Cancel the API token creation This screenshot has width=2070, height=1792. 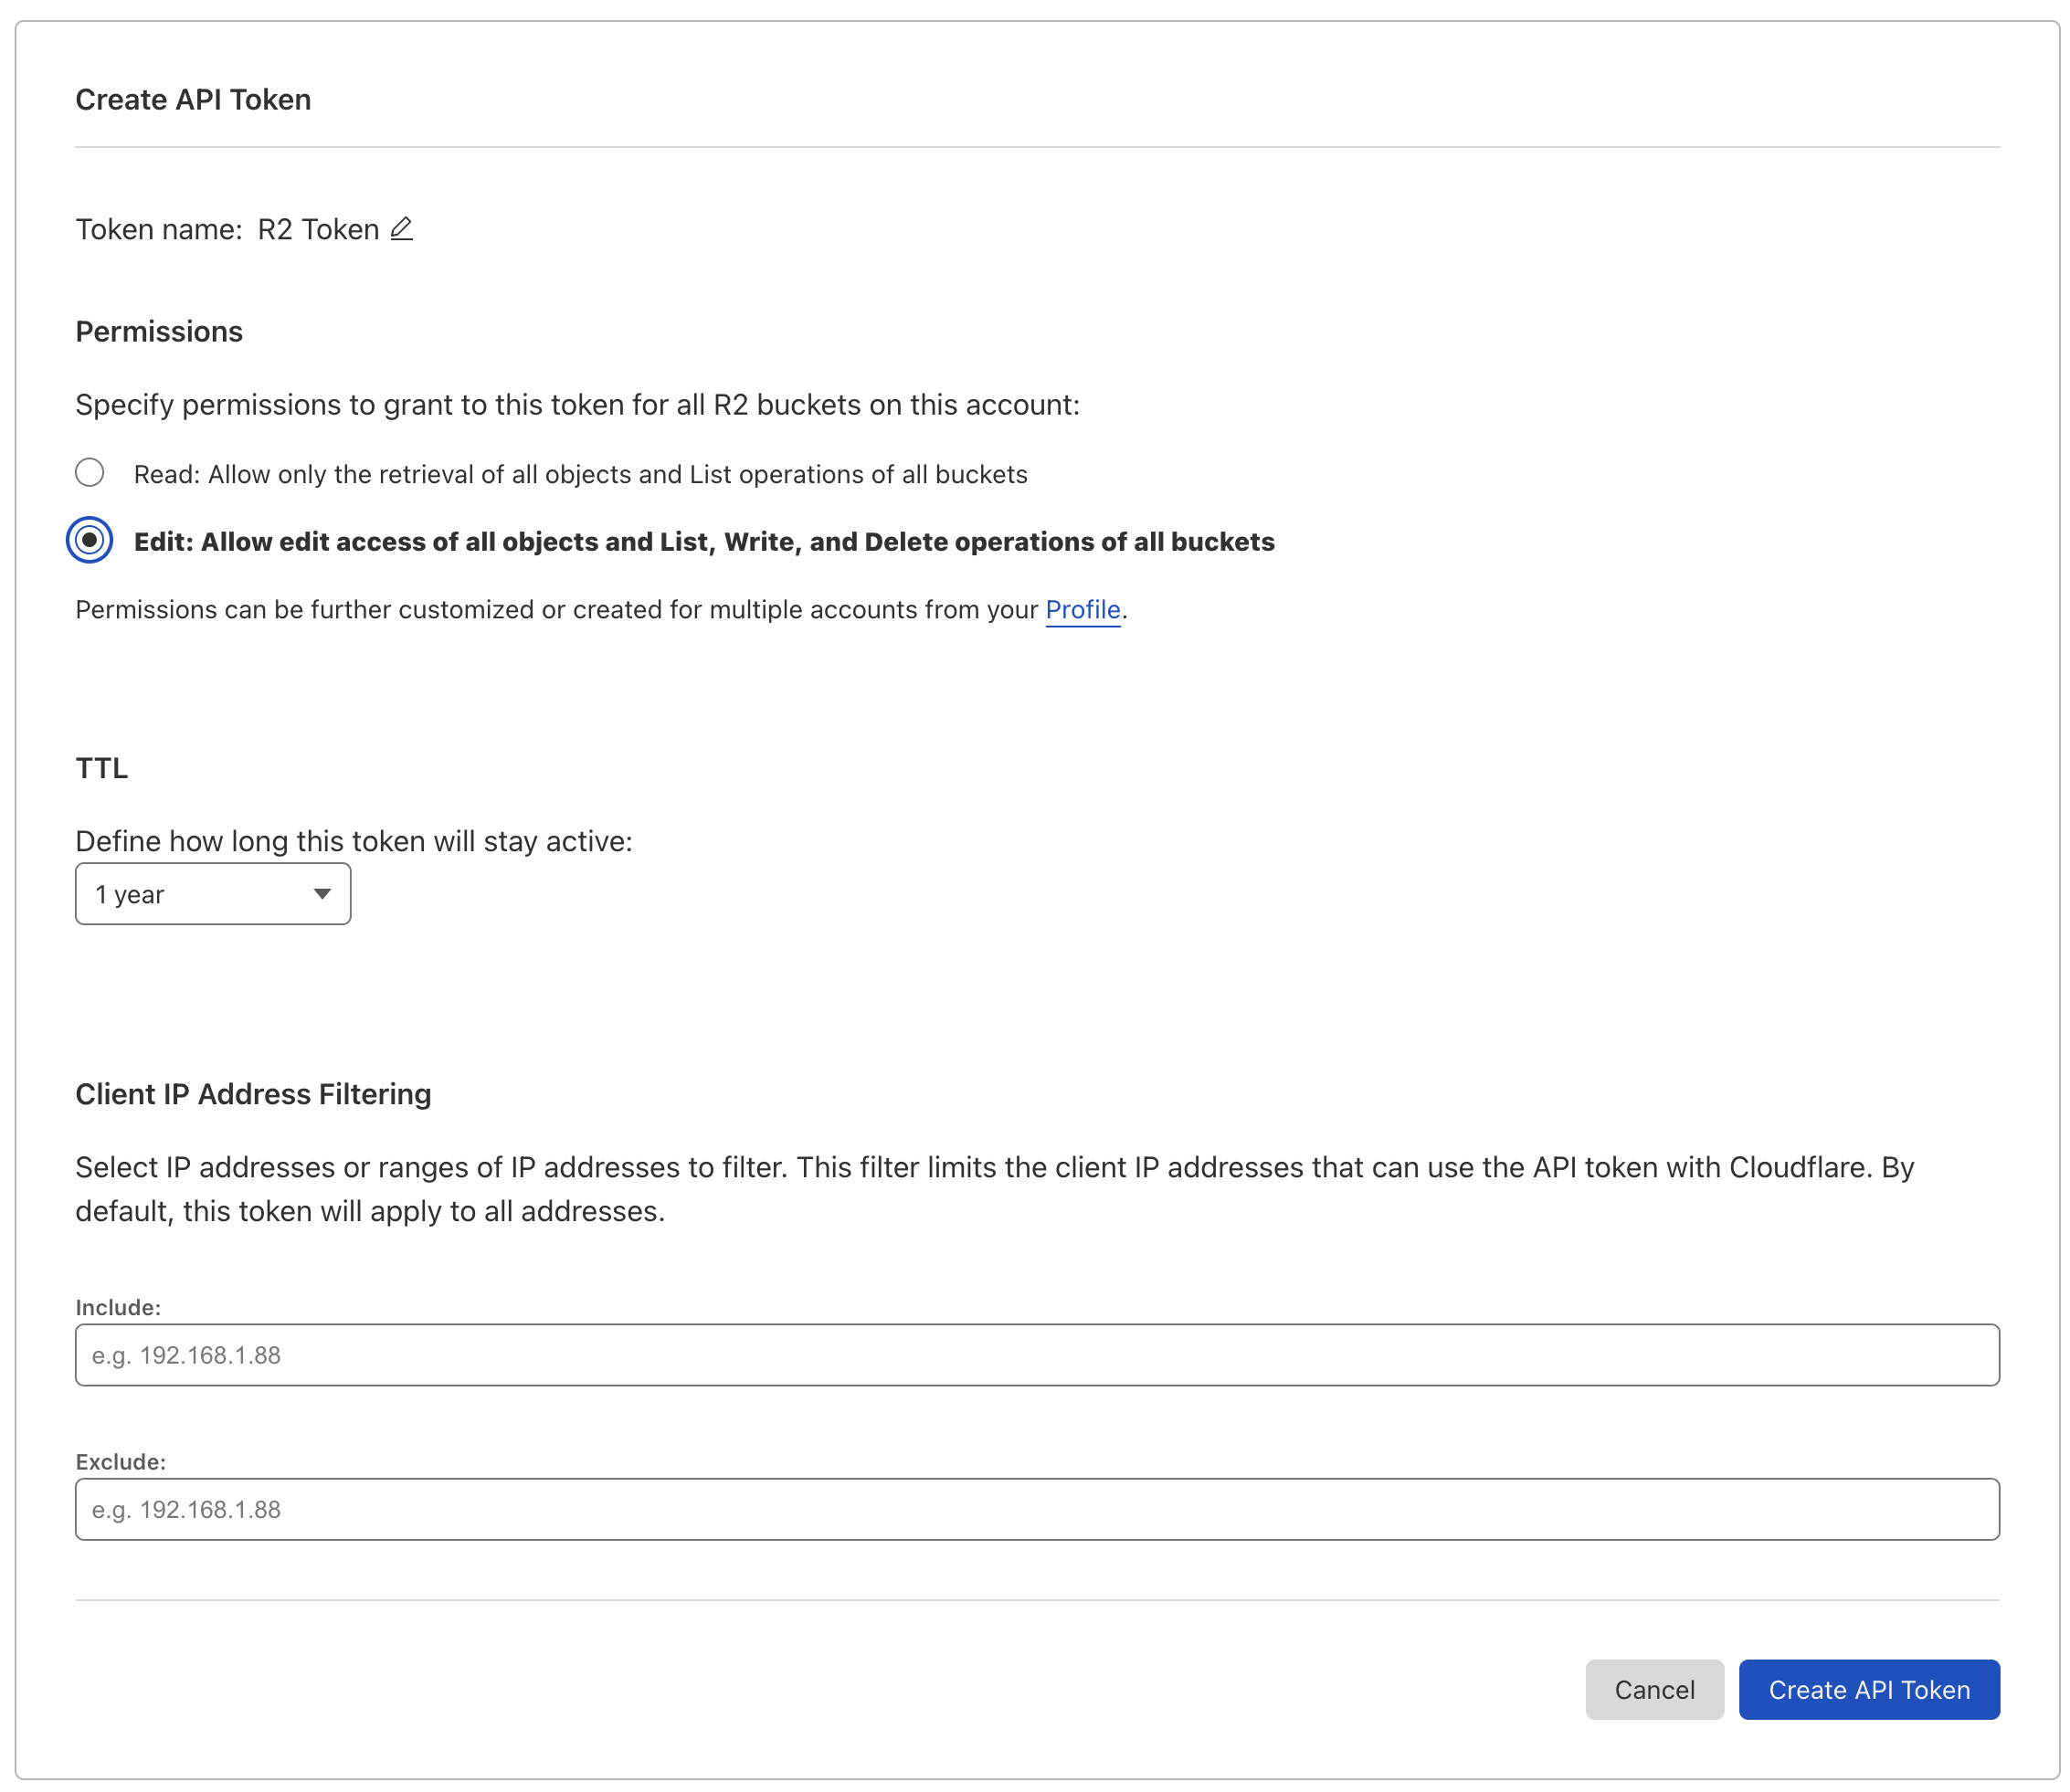(x=1654, y=1689)
